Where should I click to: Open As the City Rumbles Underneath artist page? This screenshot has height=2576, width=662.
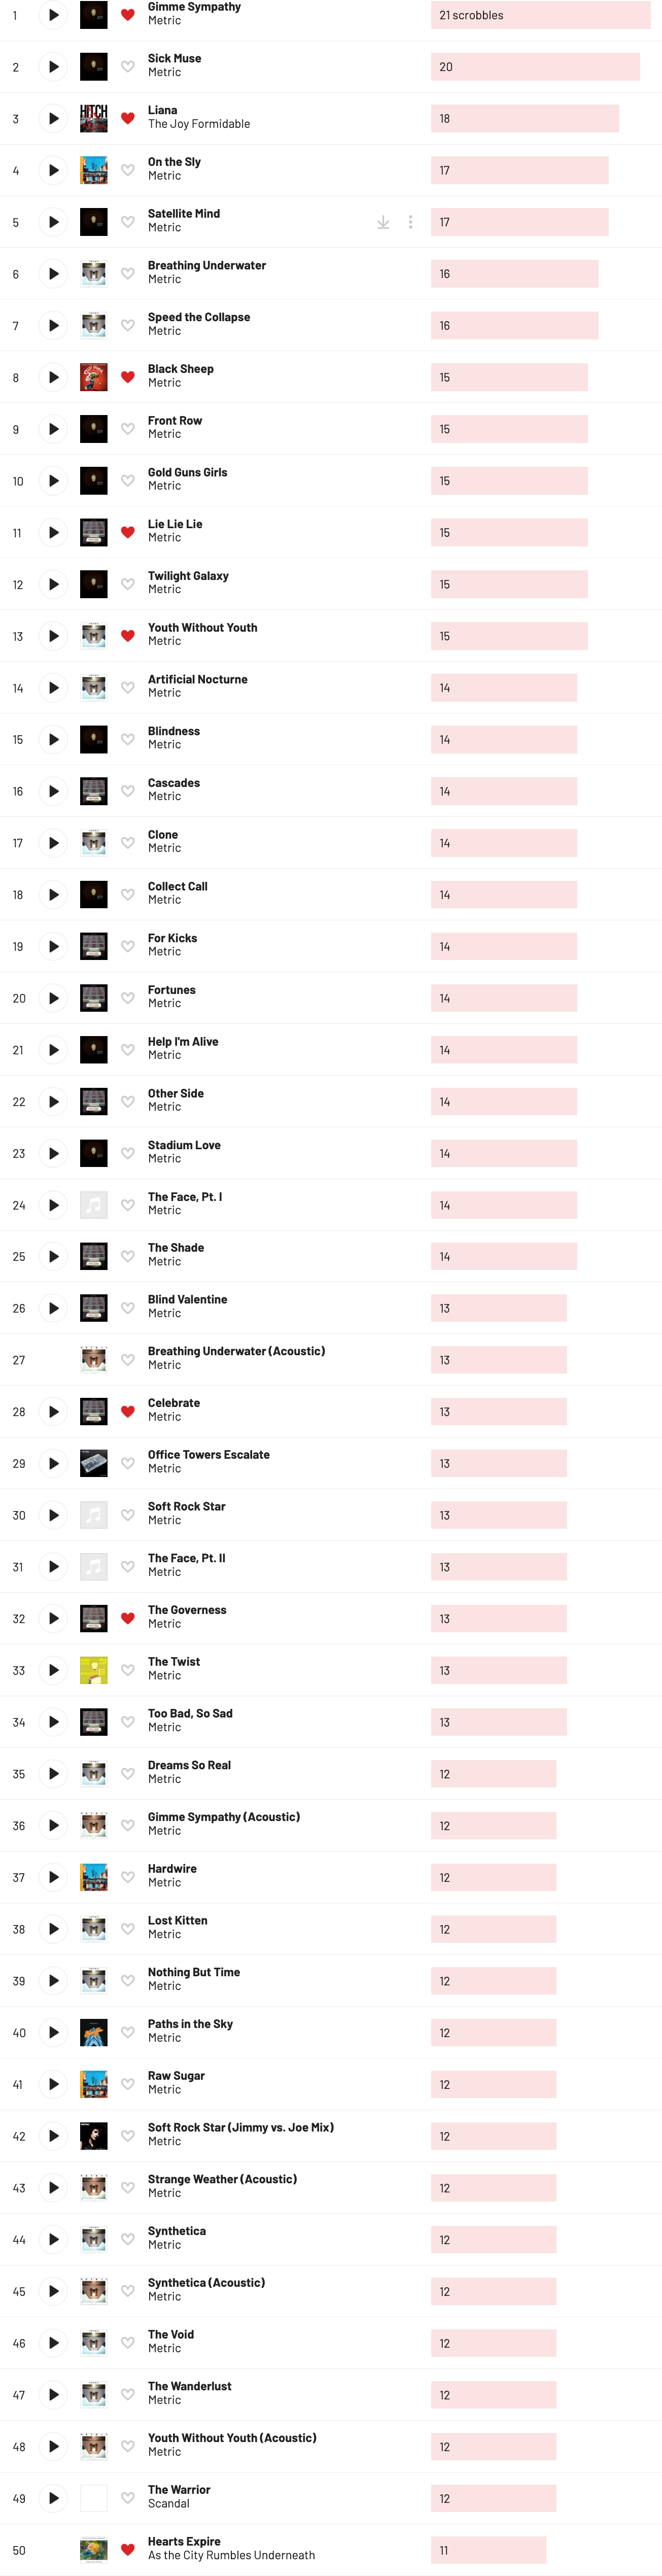point(231,2555)
